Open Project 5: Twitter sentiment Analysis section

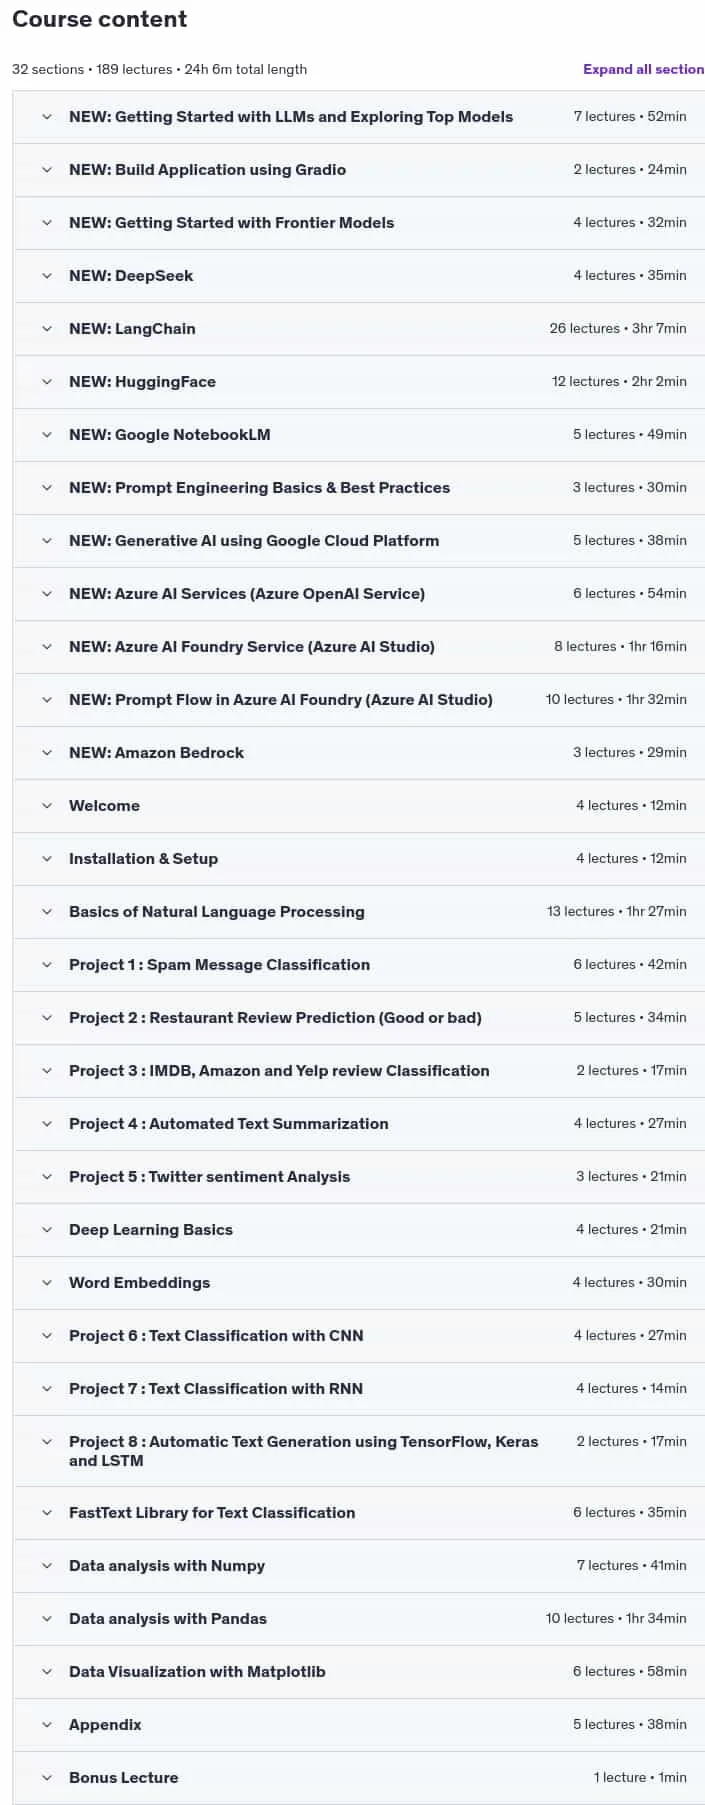click(x=358, y=1177)
